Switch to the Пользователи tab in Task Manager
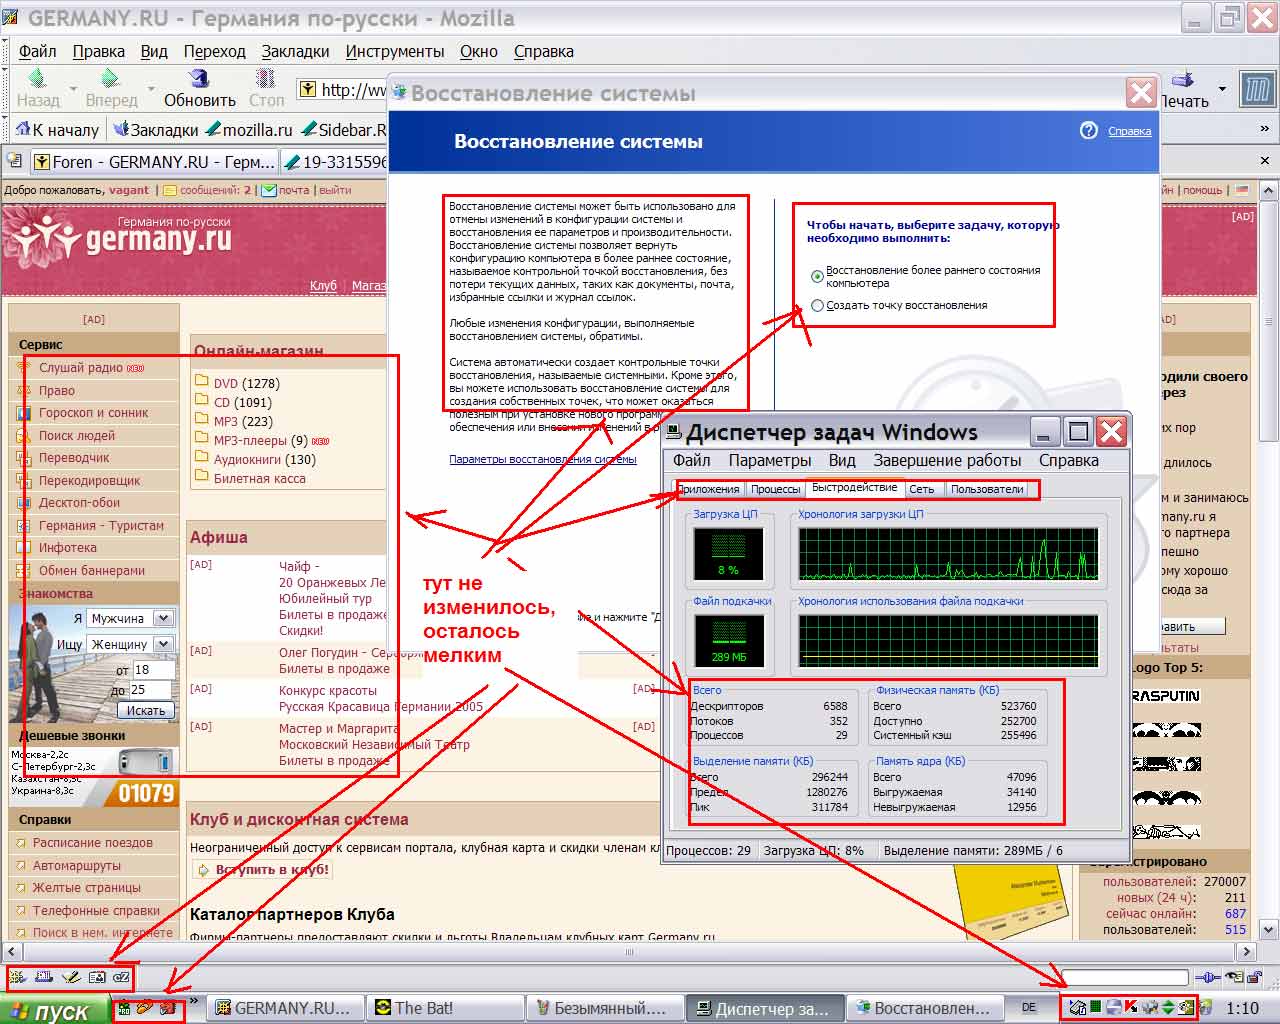The width and height of the screenshot is (1280, 1024). click(x=987, y=489)
